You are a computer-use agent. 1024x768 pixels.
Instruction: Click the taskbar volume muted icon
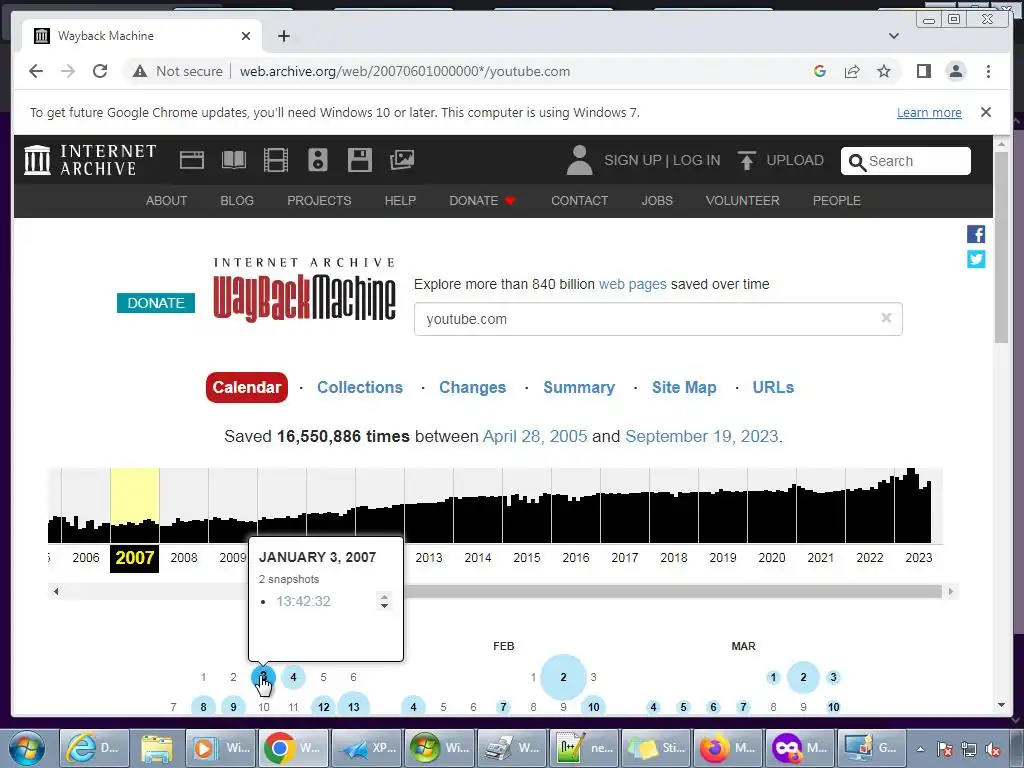[995, 749]
